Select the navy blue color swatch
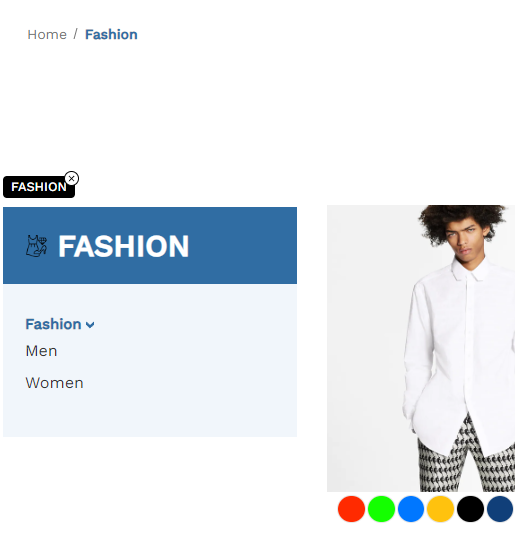The image size is (515, 535). (500, 509)
